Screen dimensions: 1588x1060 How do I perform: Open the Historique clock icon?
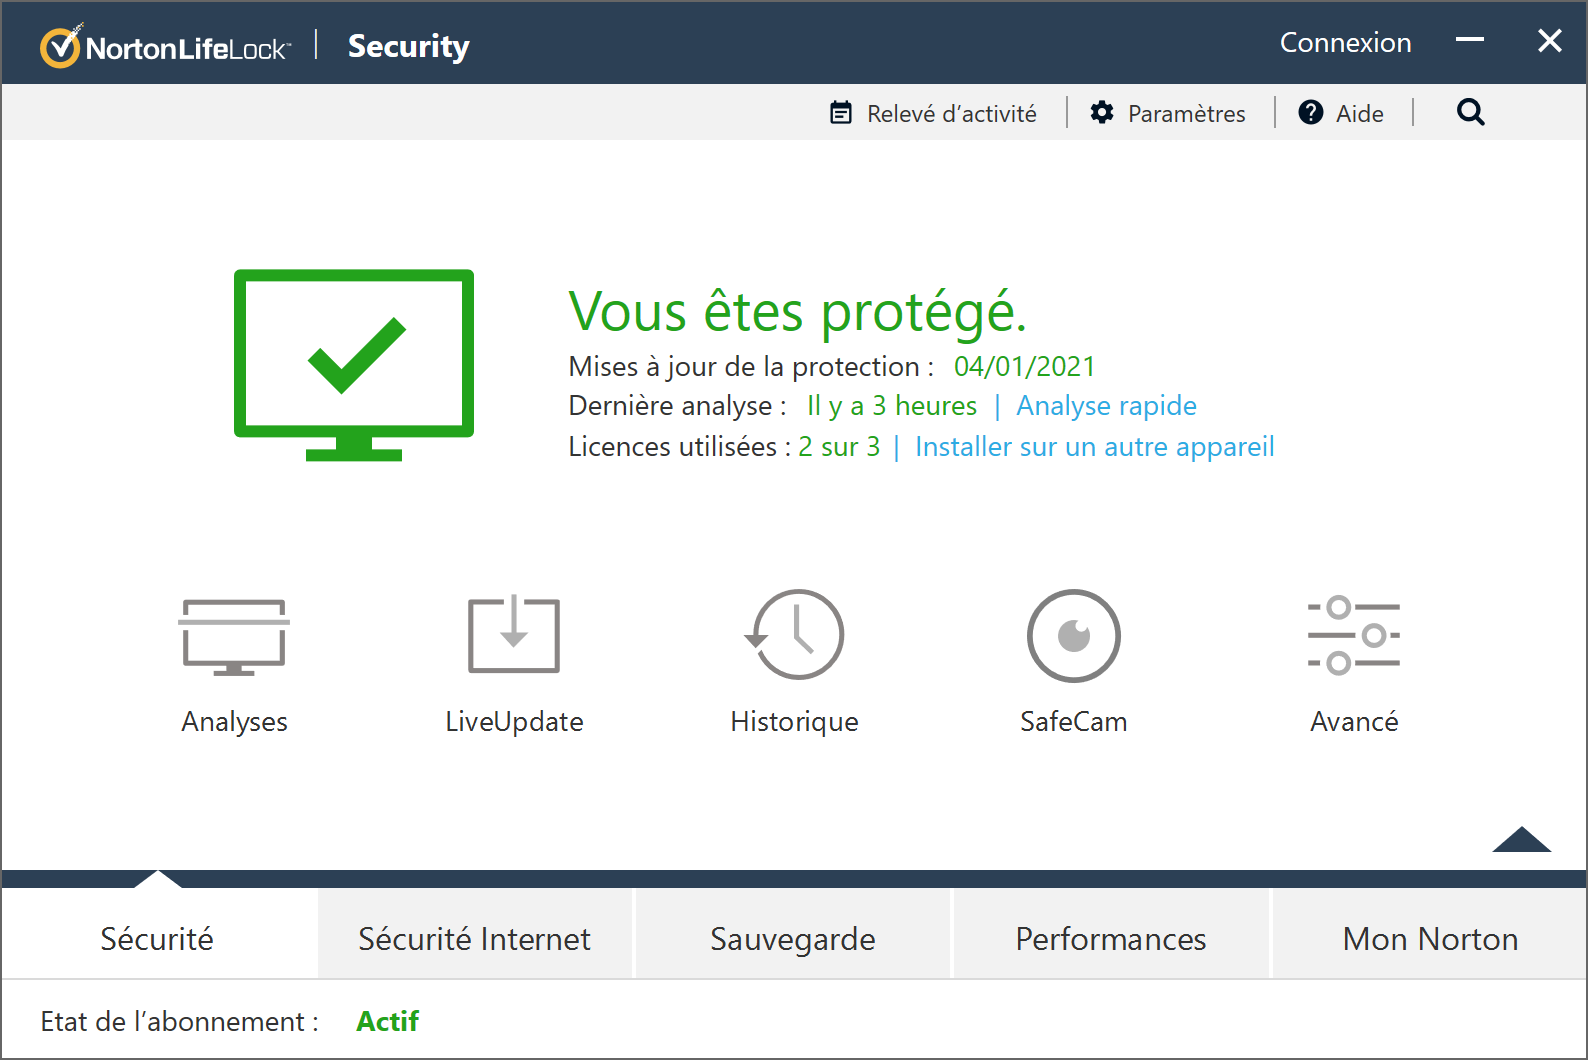point(795,635)
